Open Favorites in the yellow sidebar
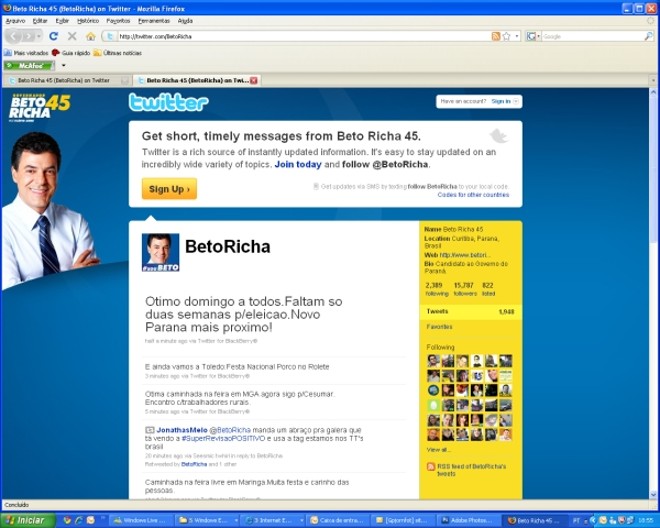This screenshot has height=528, width=660. [x=440, y=327]
